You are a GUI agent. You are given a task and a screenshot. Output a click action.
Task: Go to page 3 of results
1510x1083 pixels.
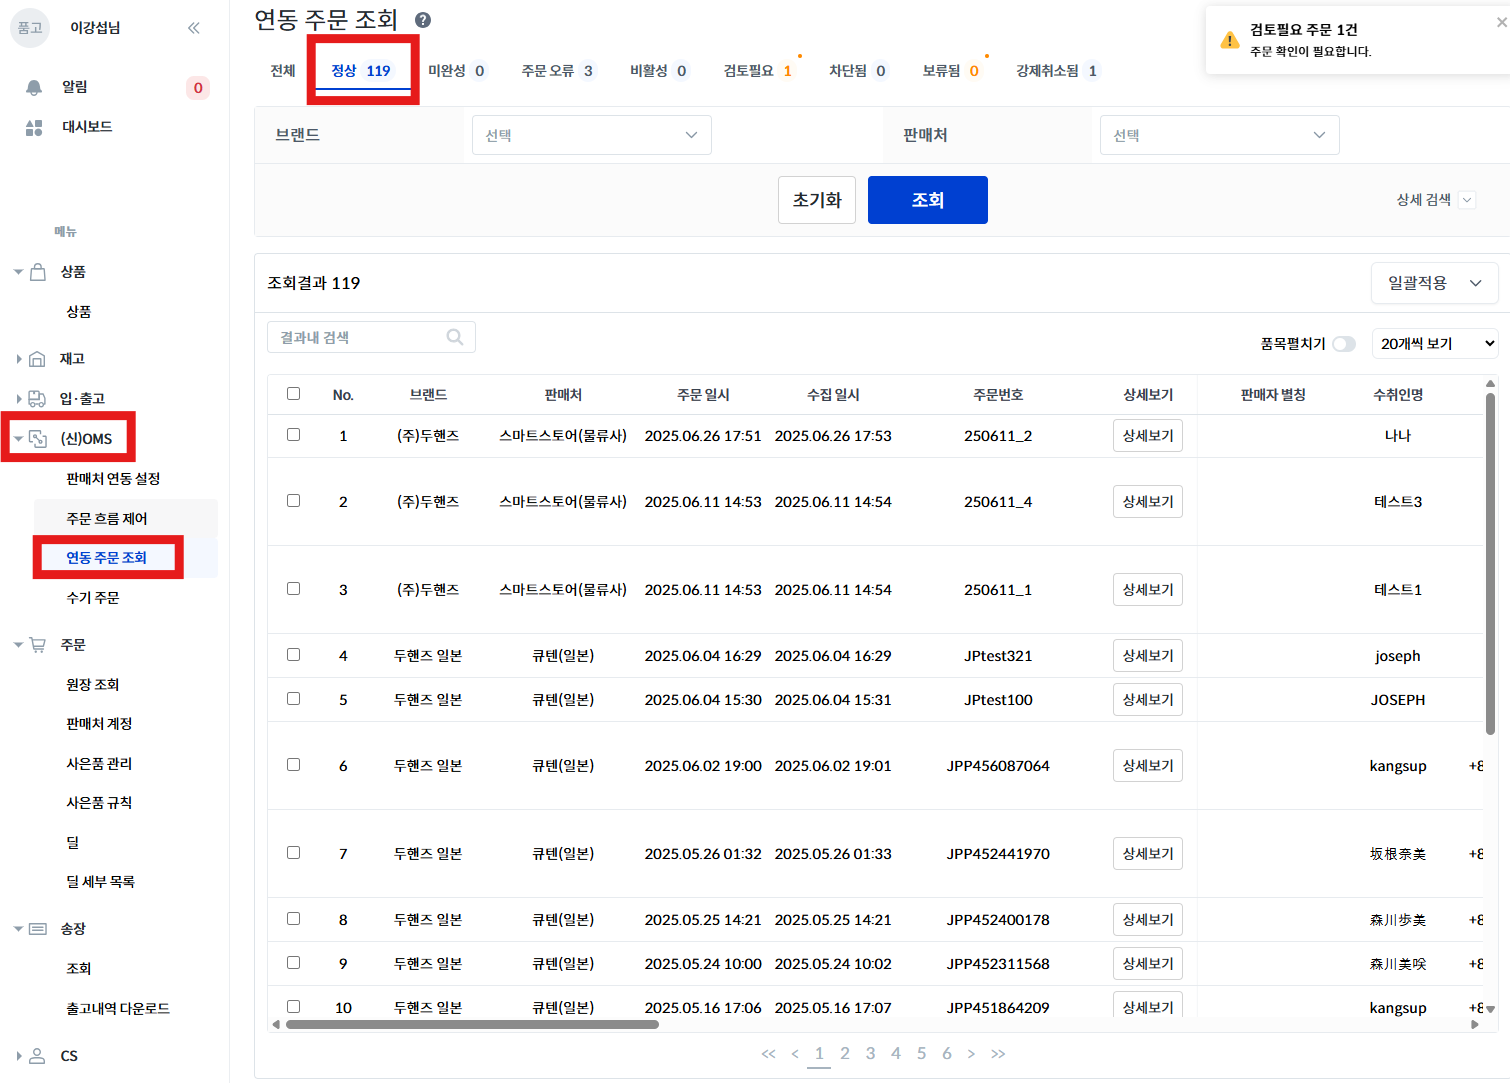coord(870,1054)
